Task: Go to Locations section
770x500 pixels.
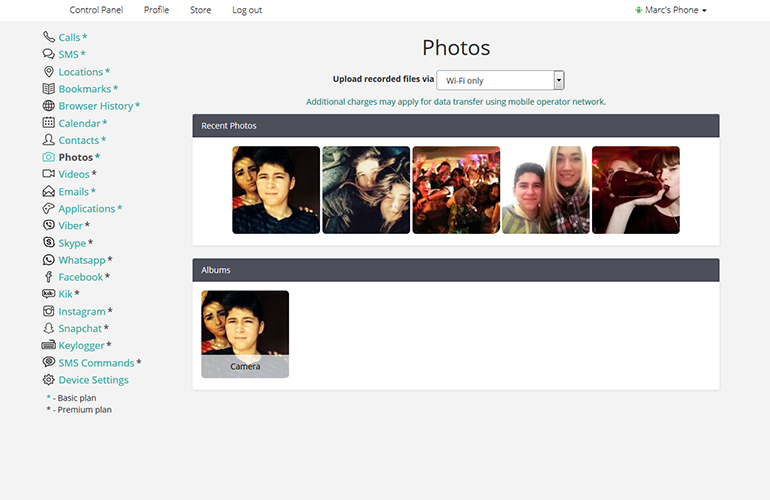Action: [81, 72]
